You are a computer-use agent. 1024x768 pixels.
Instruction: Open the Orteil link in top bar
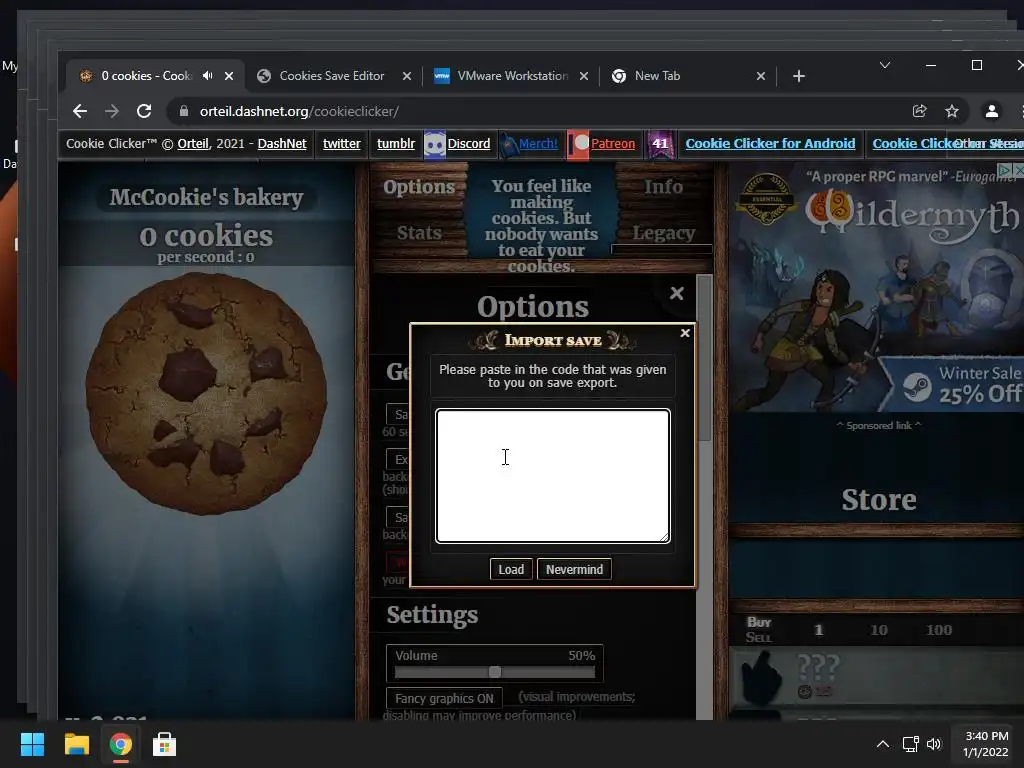193,144
